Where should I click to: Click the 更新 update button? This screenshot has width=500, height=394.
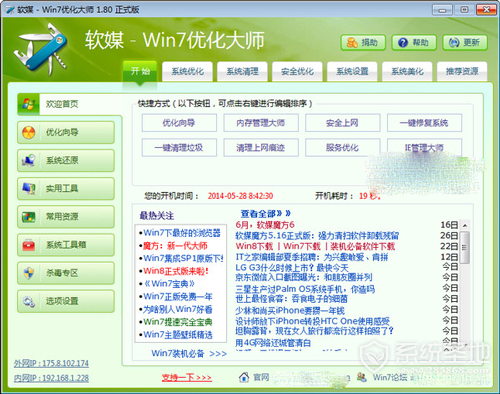pos(465,43)
